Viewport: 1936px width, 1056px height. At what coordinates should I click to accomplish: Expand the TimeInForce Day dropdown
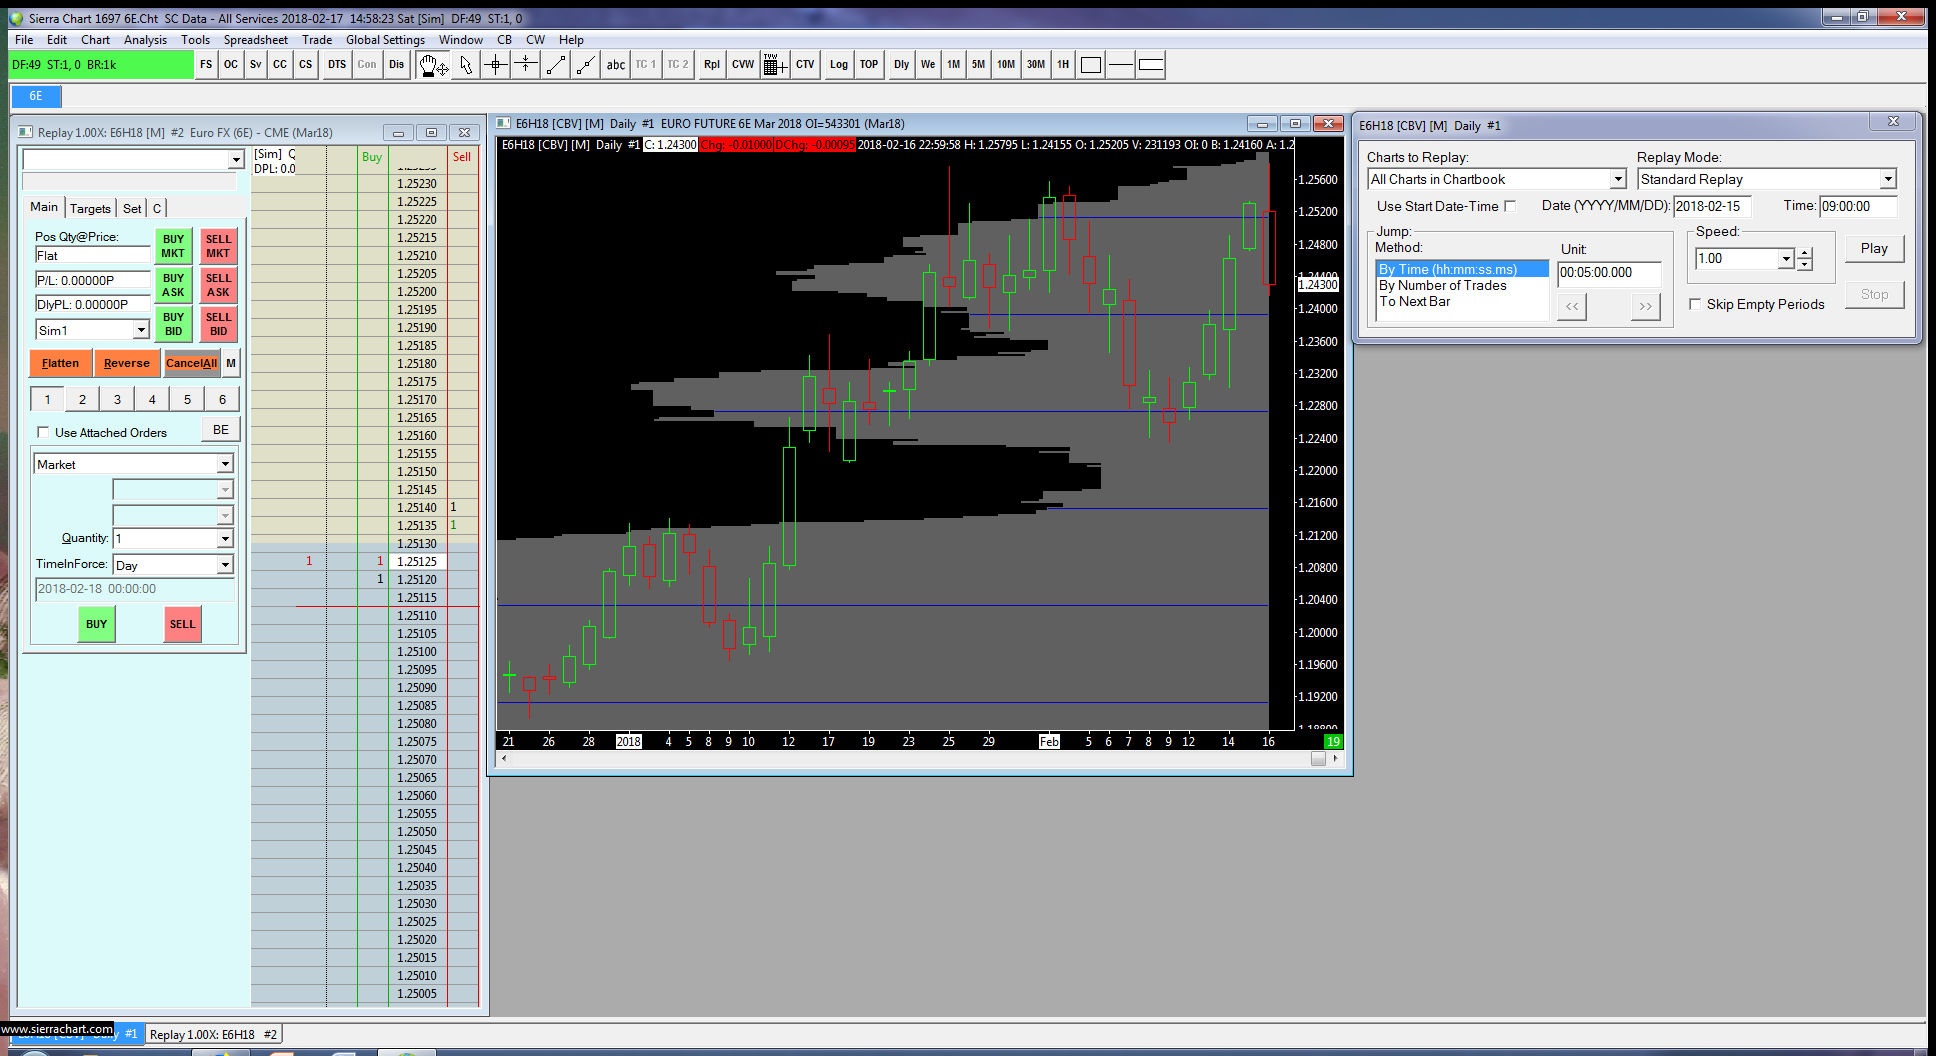coord(225,565)
